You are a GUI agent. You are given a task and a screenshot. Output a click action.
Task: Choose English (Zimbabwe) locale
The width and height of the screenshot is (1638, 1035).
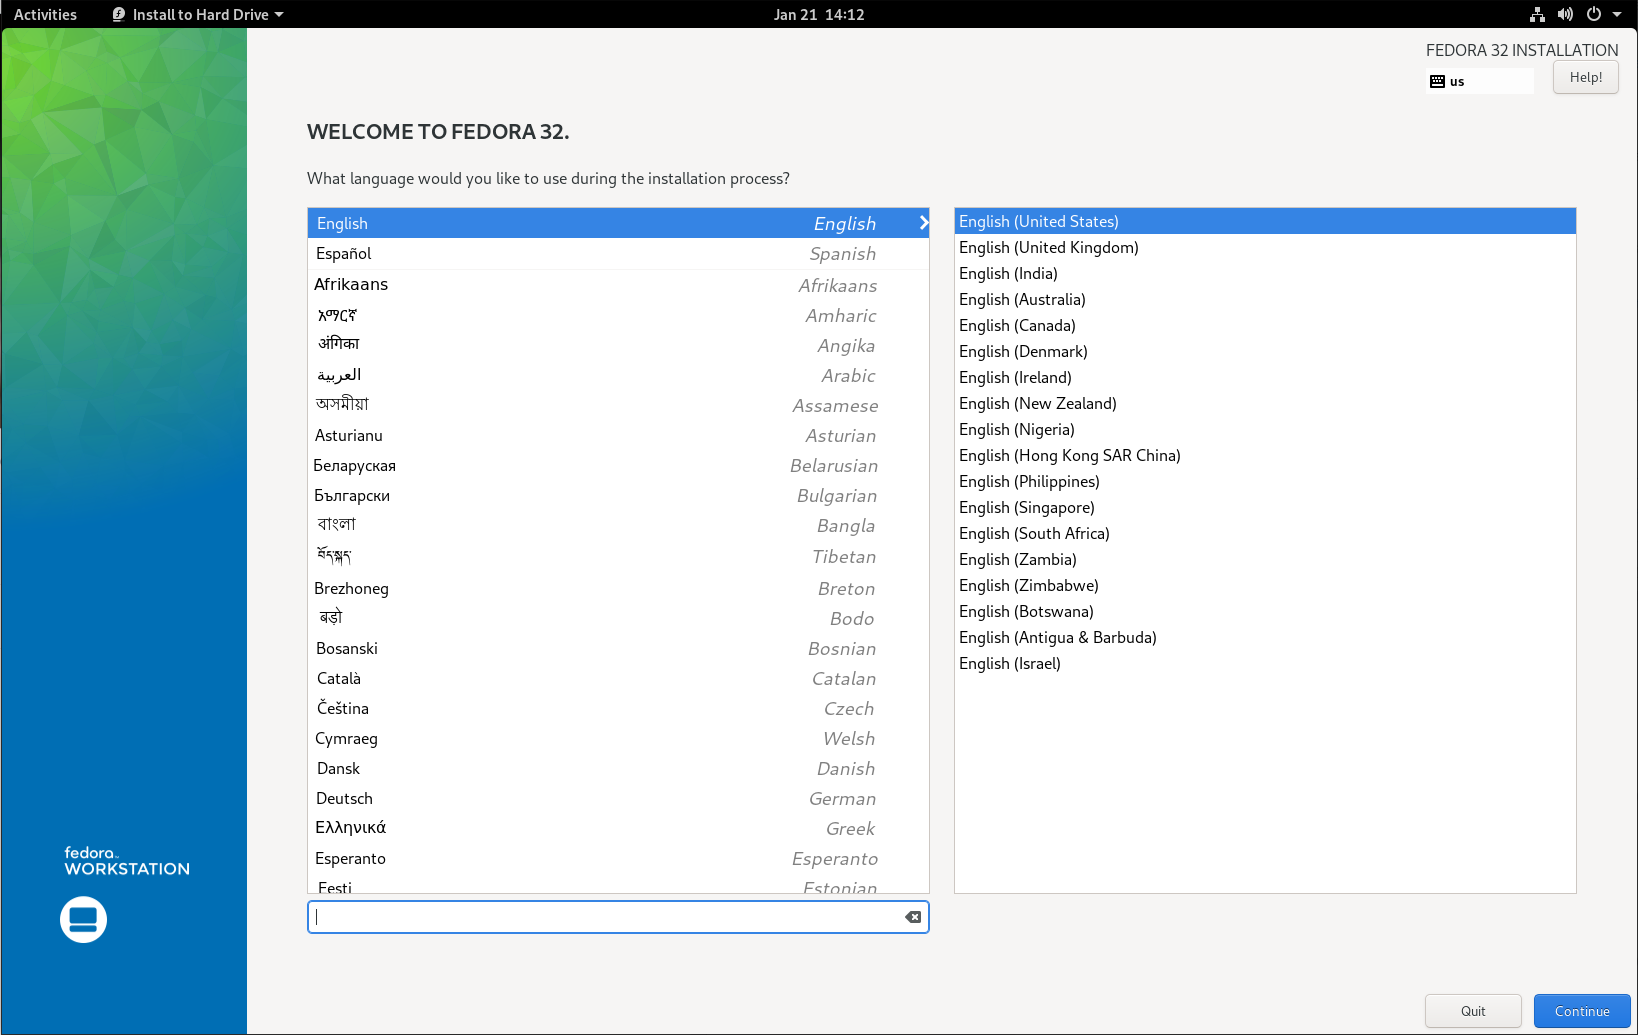(1265, 585)
